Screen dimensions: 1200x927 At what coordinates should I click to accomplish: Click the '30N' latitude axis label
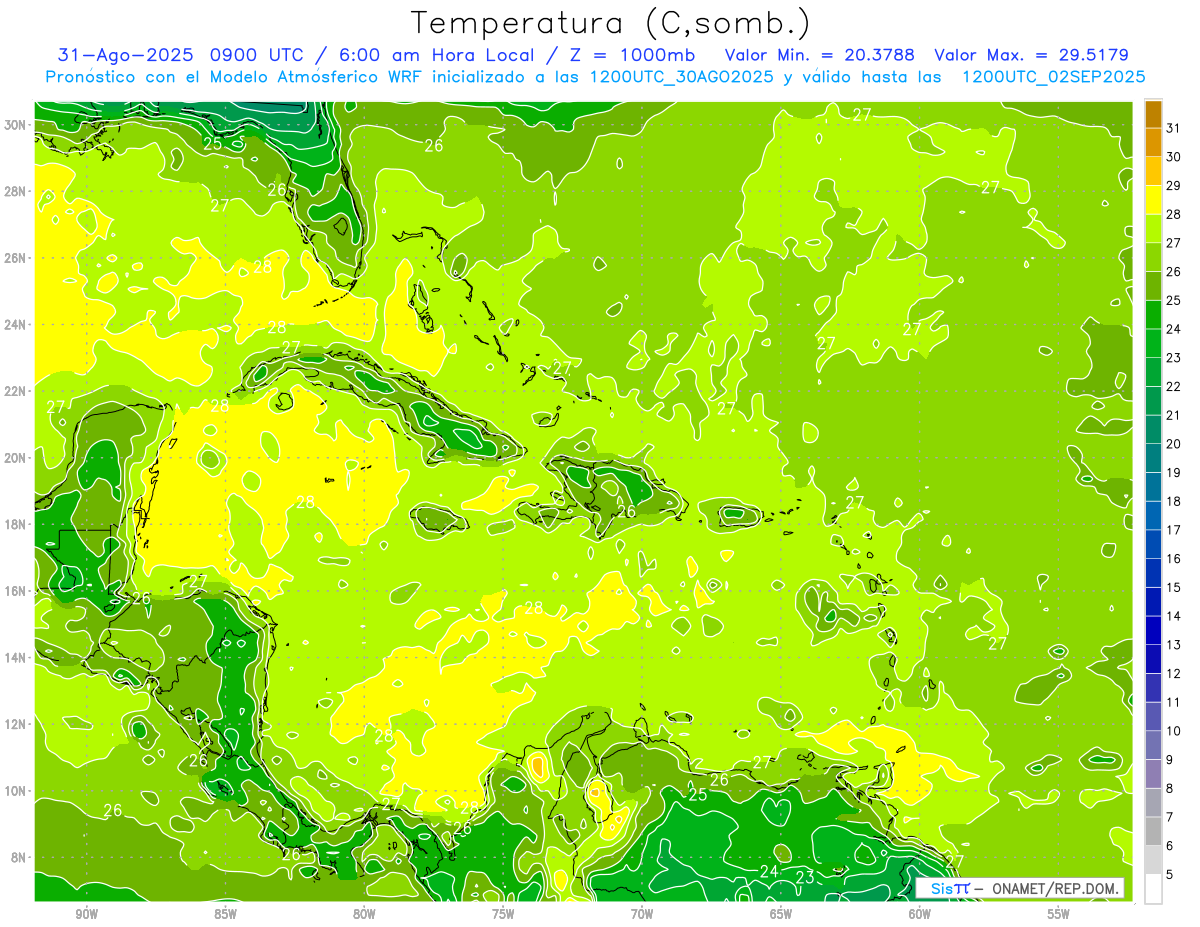(15, 125)
